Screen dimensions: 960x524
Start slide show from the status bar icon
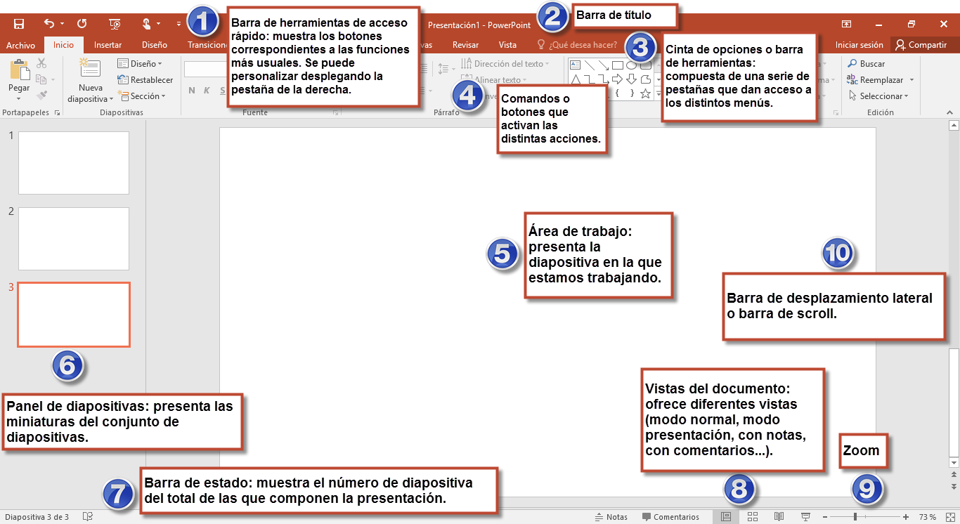pos(806,517)
